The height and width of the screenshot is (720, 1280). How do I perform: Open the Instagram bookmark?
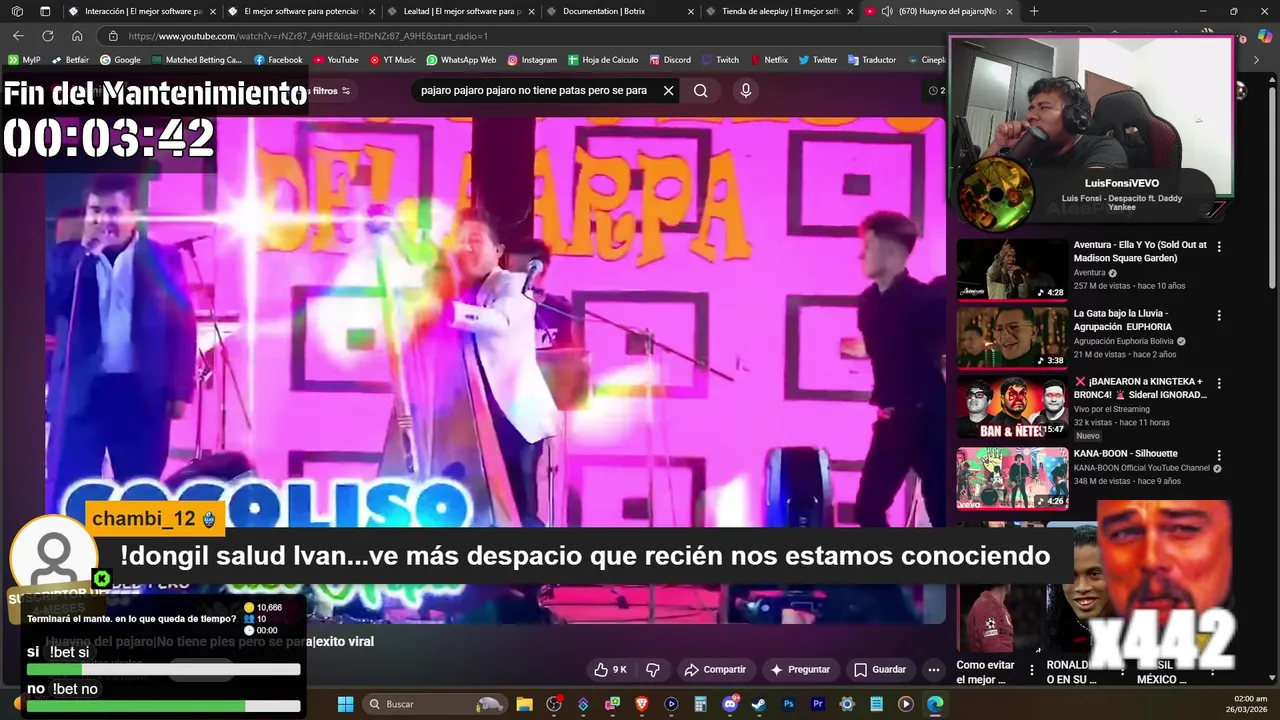point(532,60)
